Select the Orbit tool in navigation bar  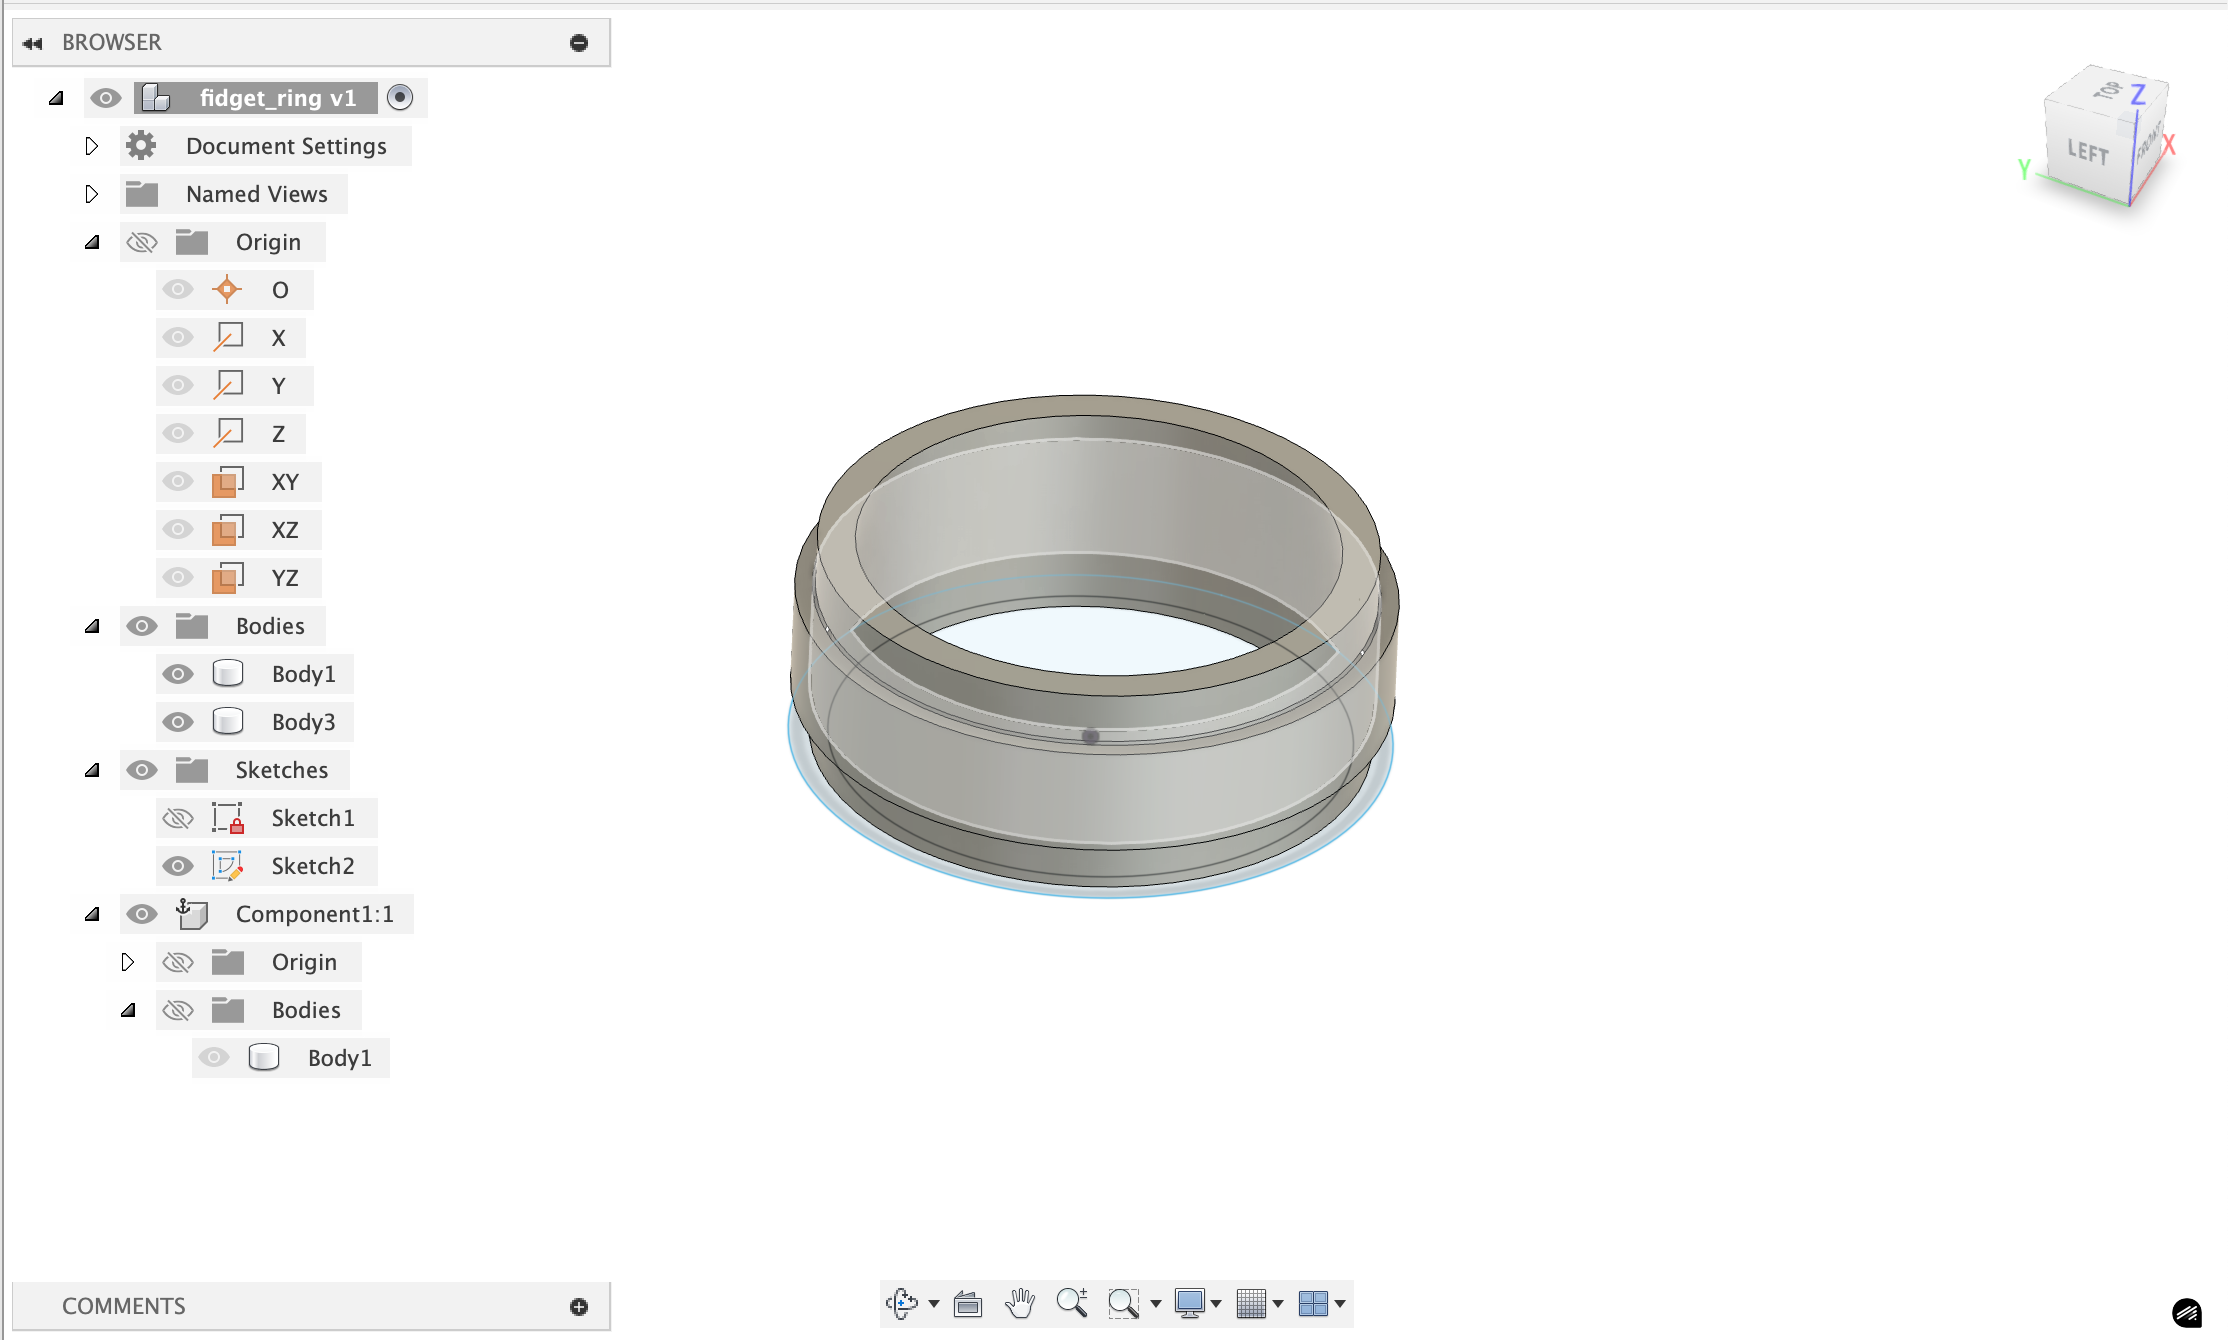click(901, 1304)
